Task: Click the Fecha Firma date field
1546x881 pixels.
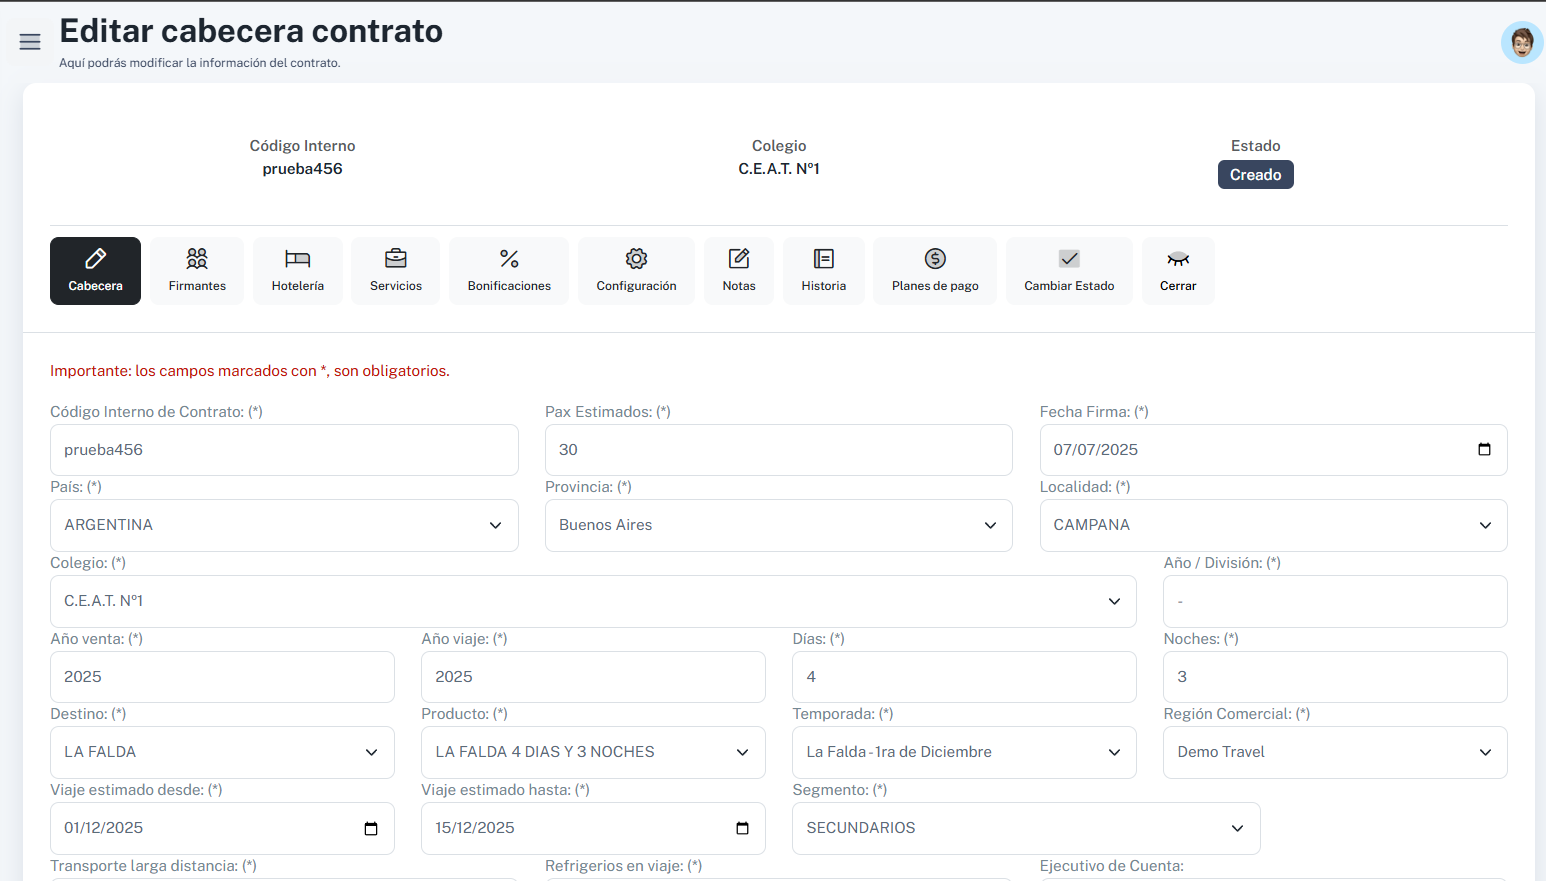Action: 1273,450
